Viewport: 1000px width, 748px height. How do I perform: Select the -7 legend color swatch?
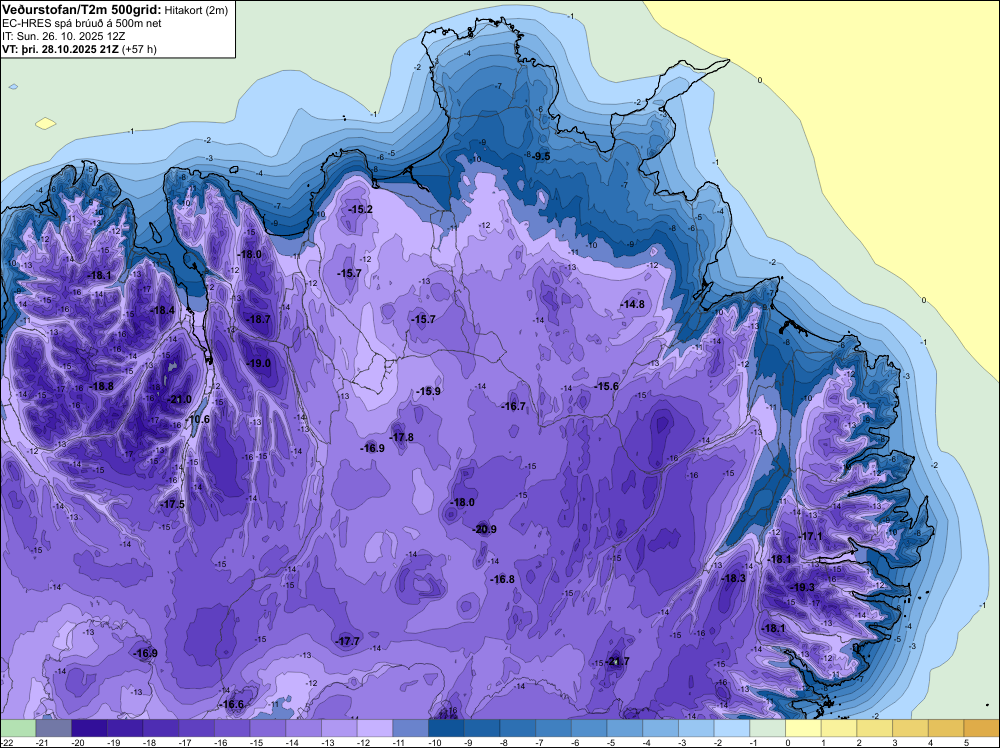click(554, 728)
